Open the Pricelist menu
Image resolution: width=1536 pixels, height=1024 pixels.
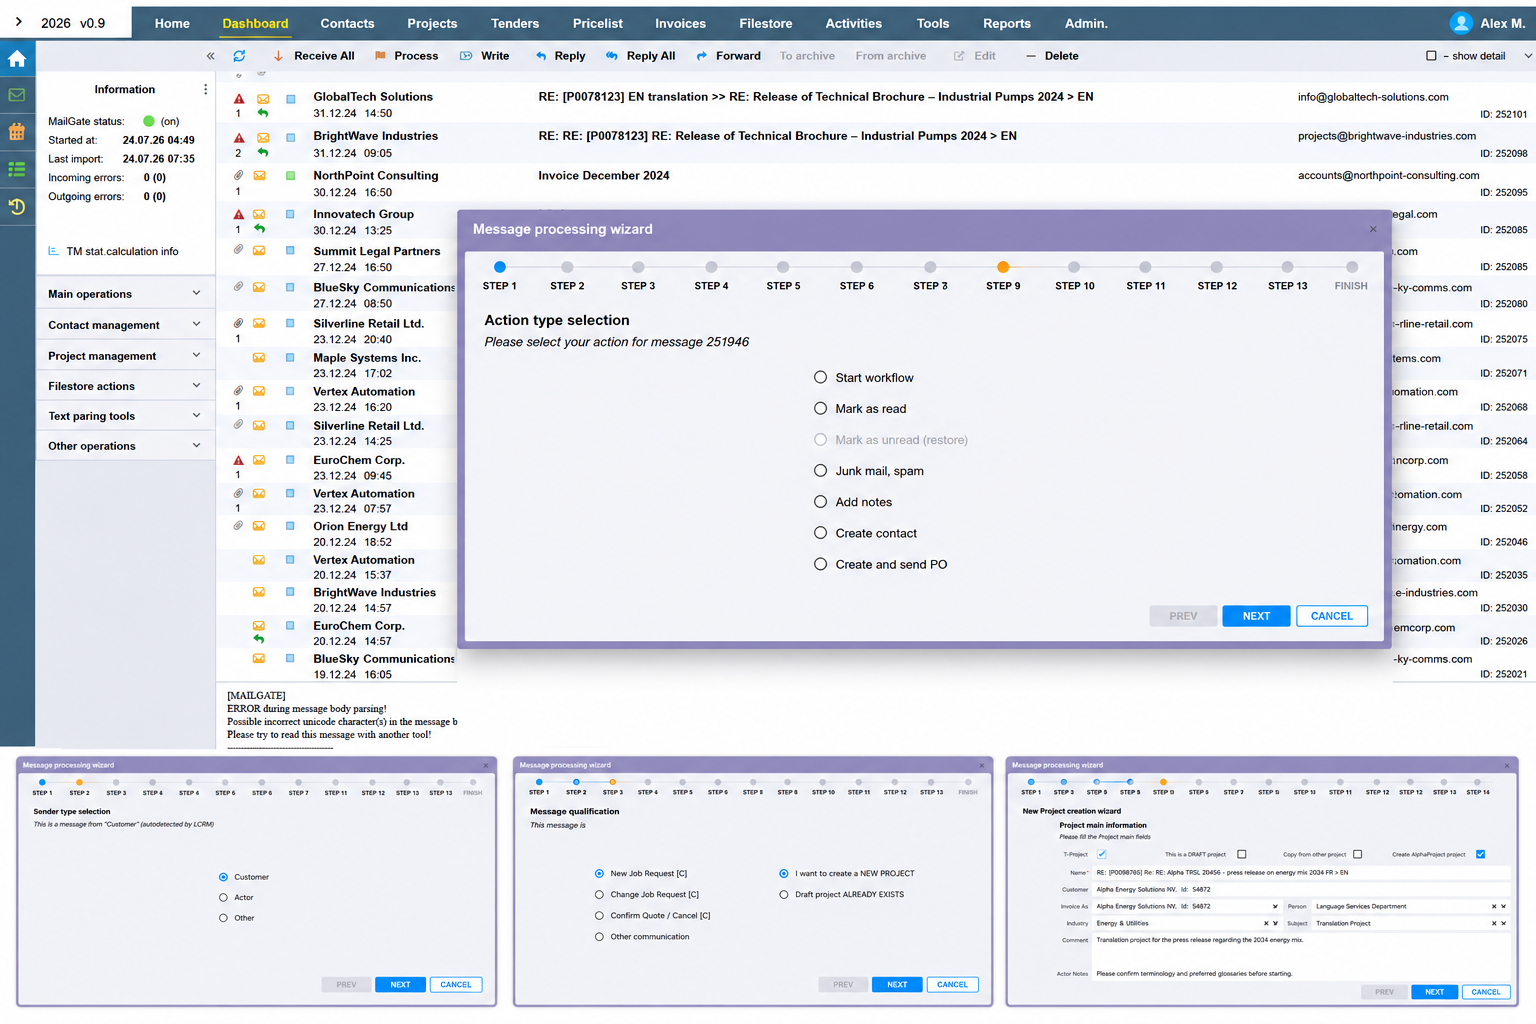[x=598, y=23]
